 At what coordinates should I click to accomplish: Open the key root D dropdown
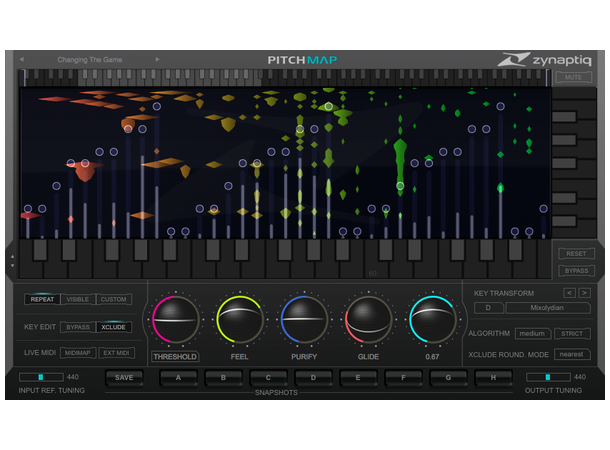pos(489,308)
